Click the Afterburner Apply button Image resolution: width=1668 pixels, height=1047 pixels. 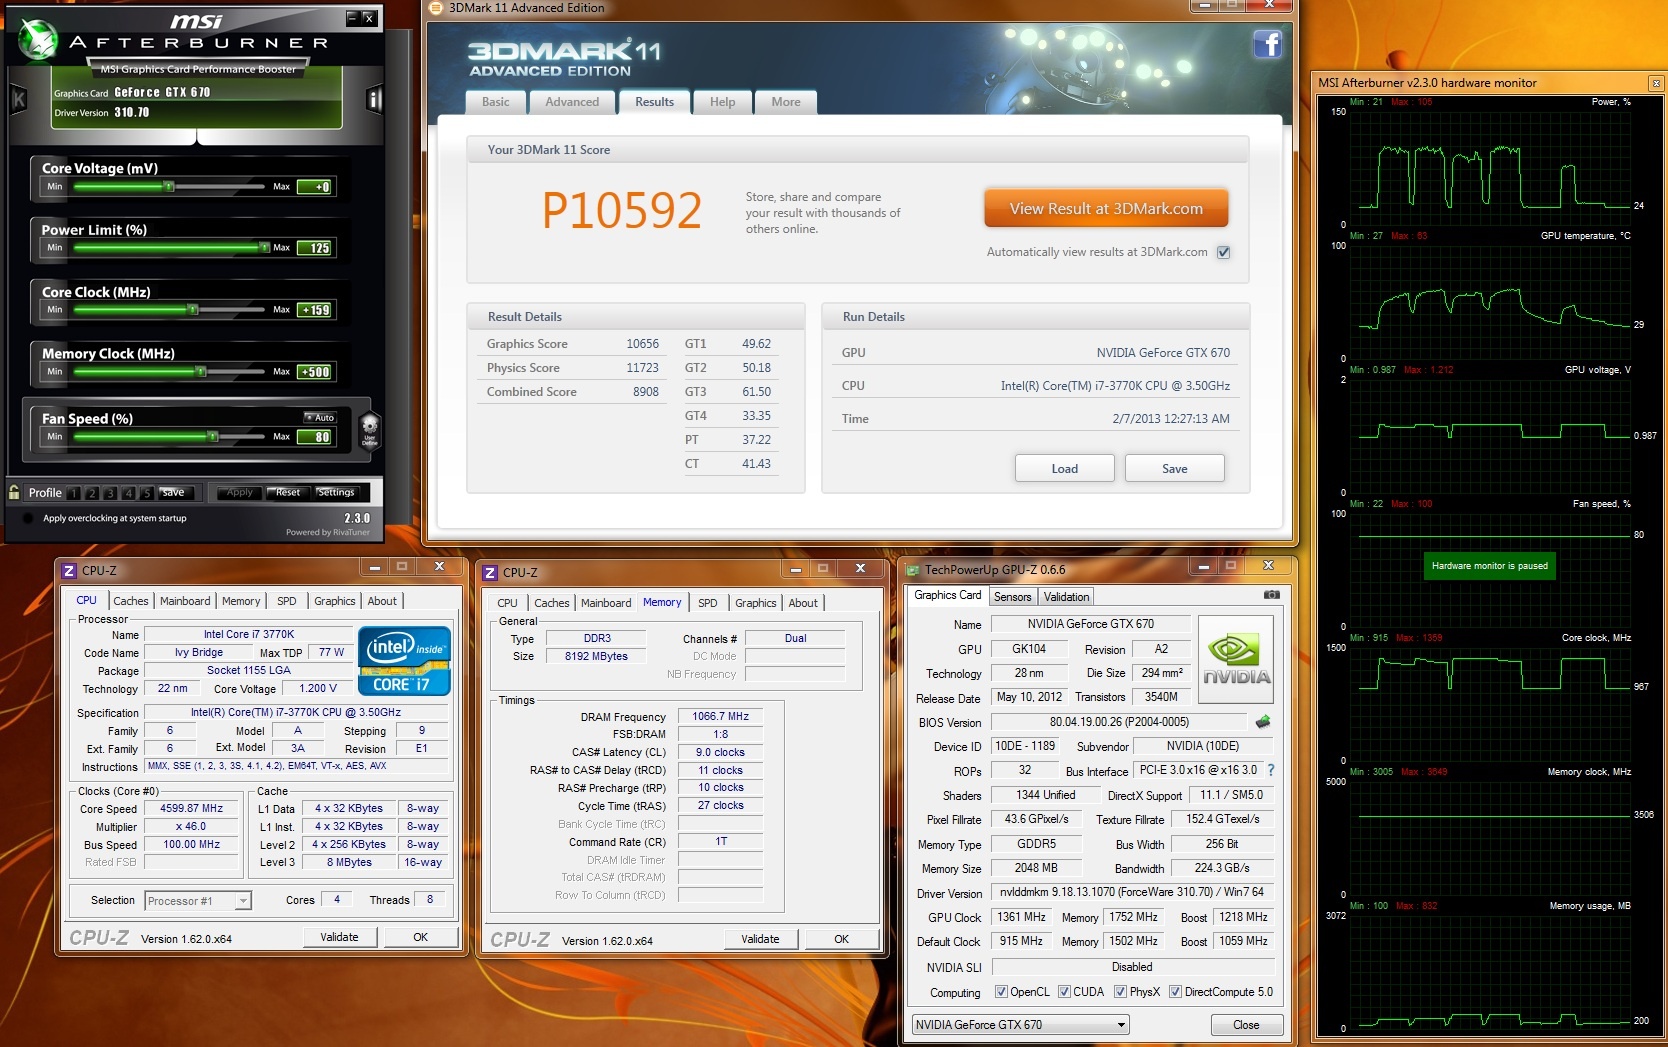[240, 492]
